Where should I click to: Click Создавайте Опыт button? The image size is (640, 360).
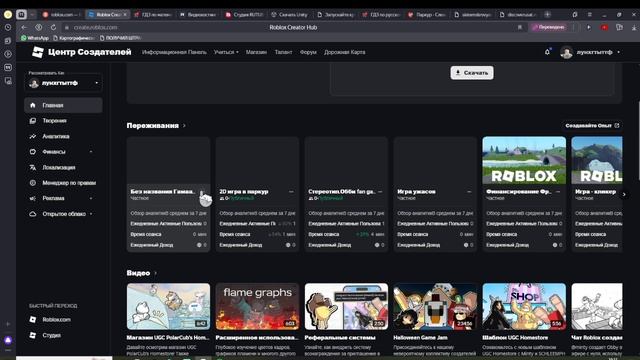(592, 125)
